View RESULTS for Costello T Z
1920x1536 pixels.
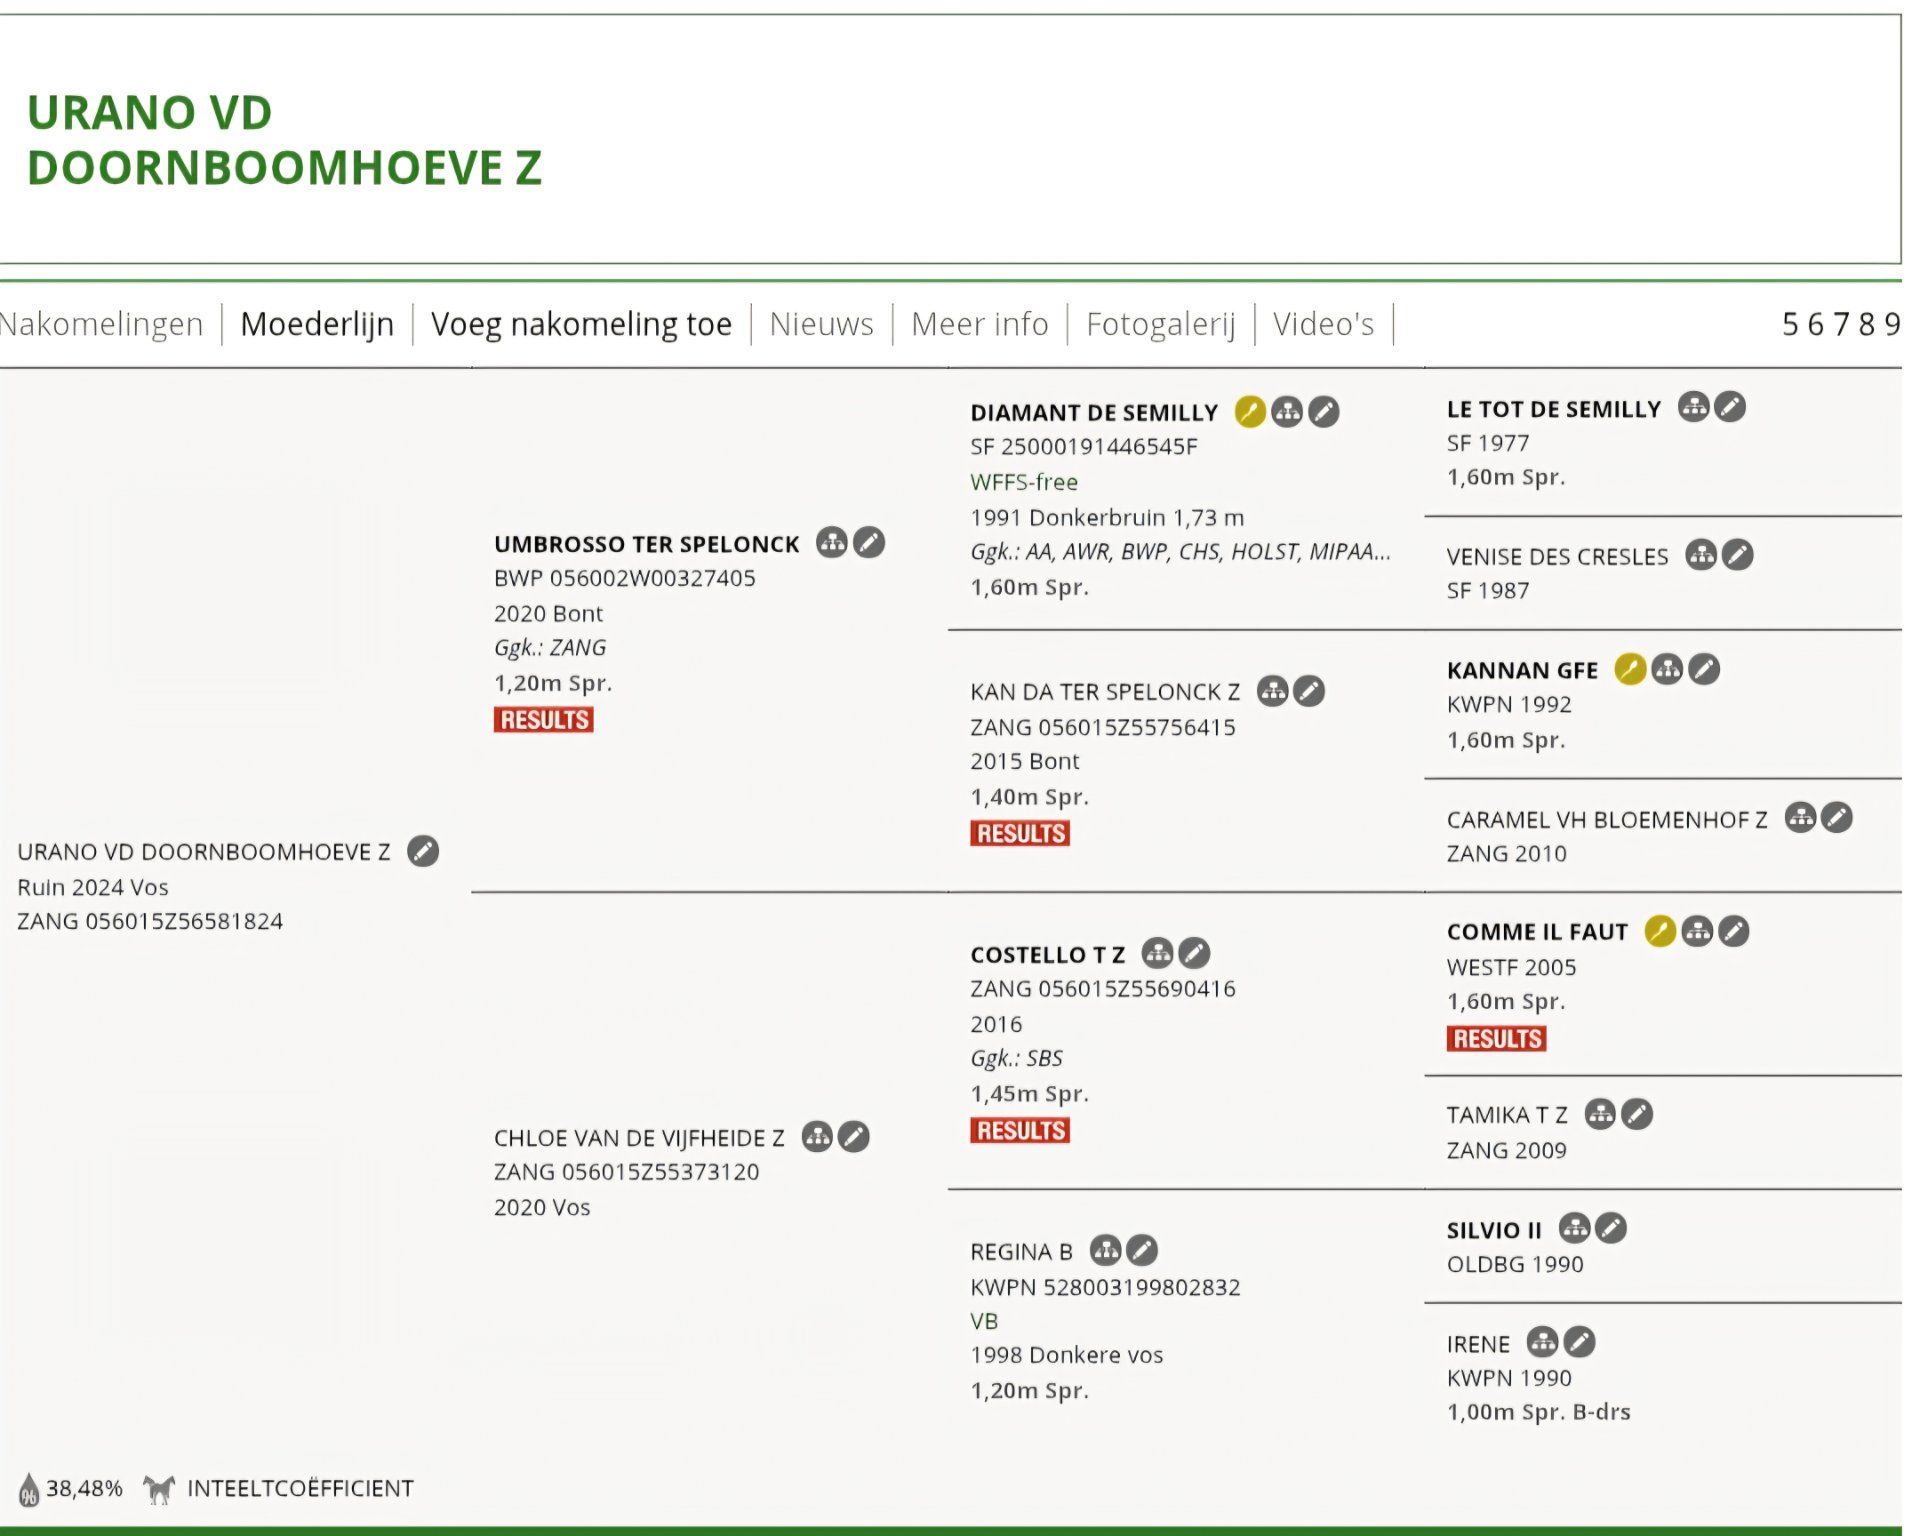click(1020, 1130)
